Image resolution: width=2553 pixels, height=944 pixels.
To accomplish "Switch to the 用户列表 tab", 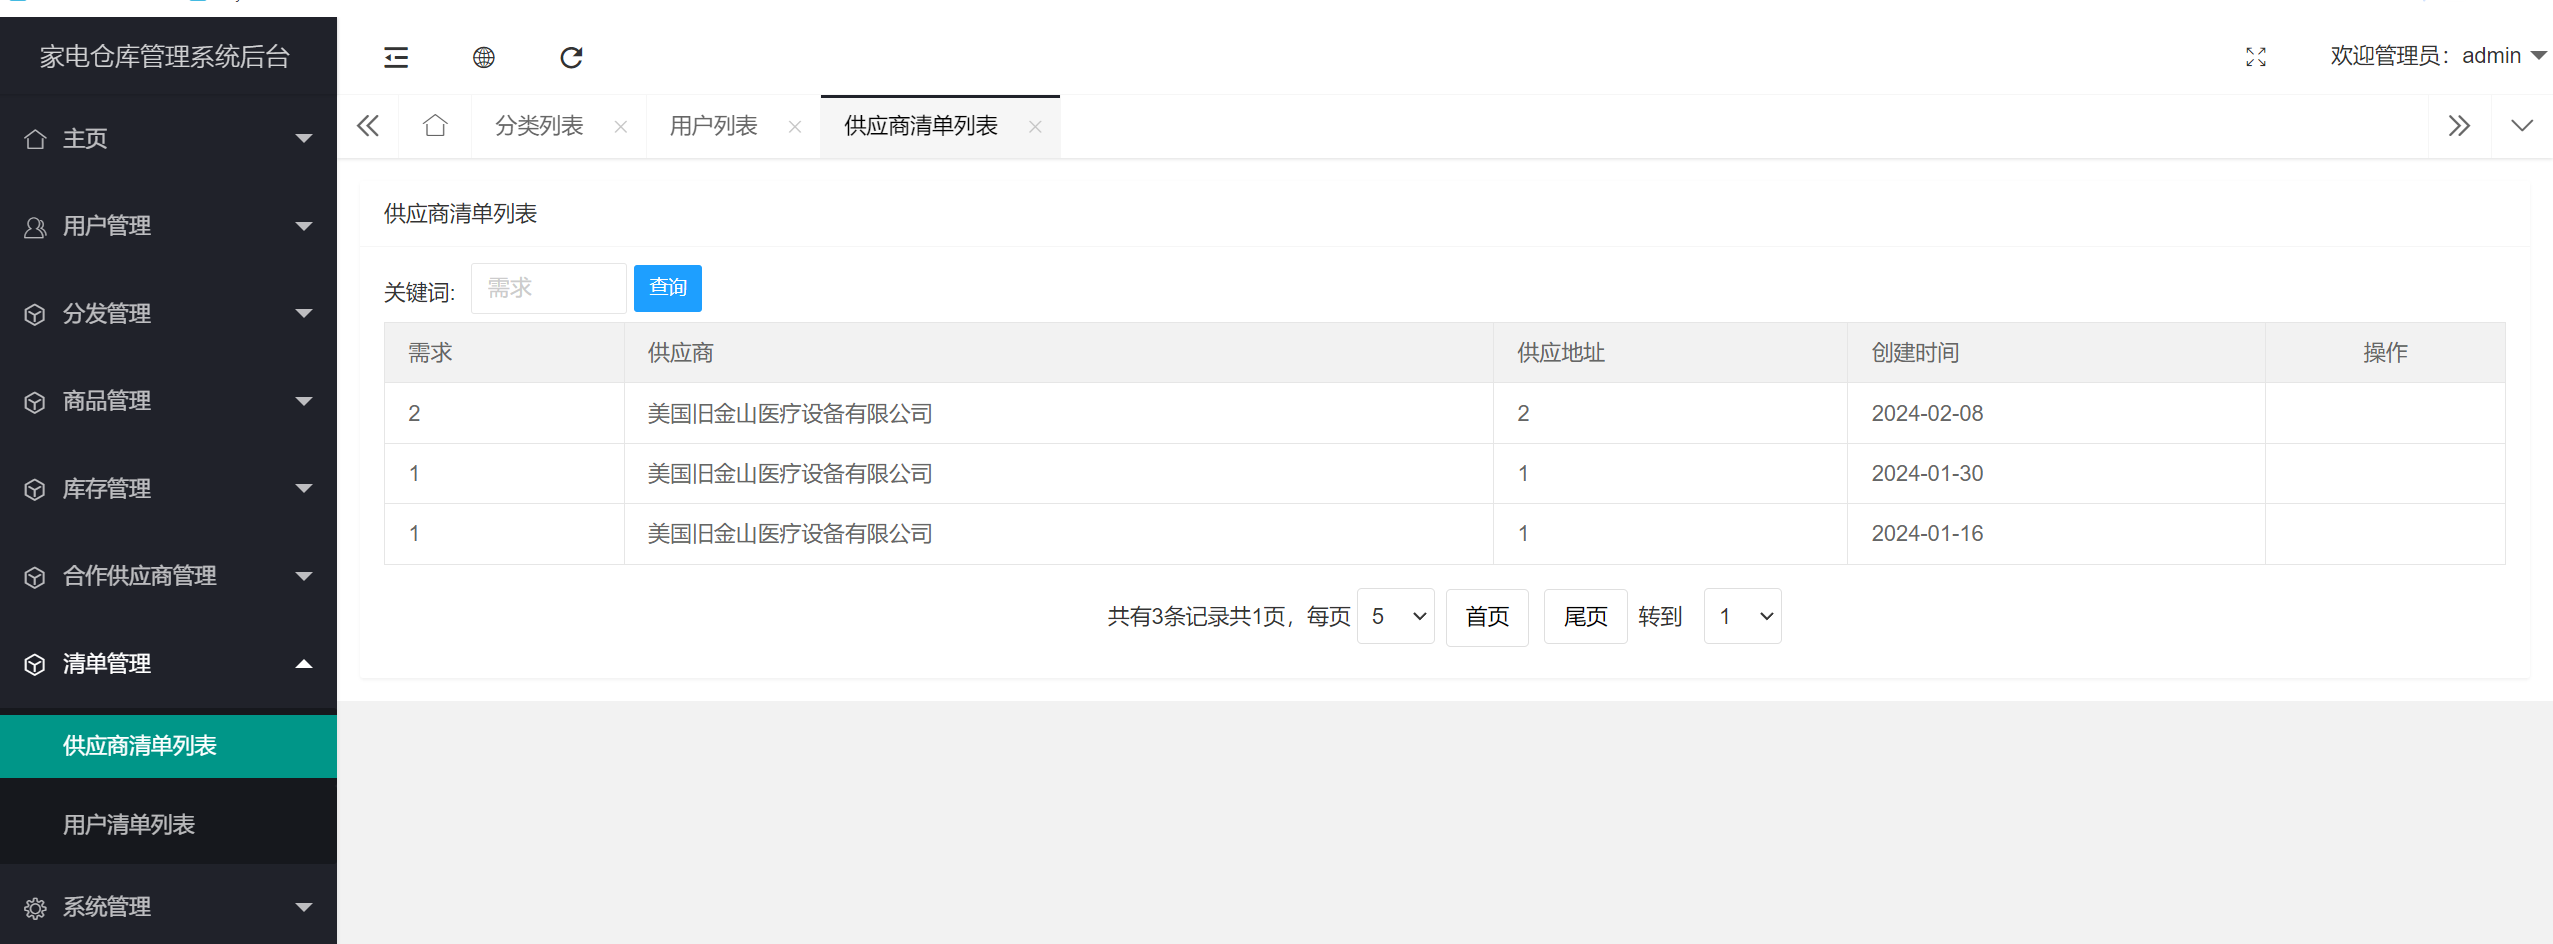I will tap(714, 125).
